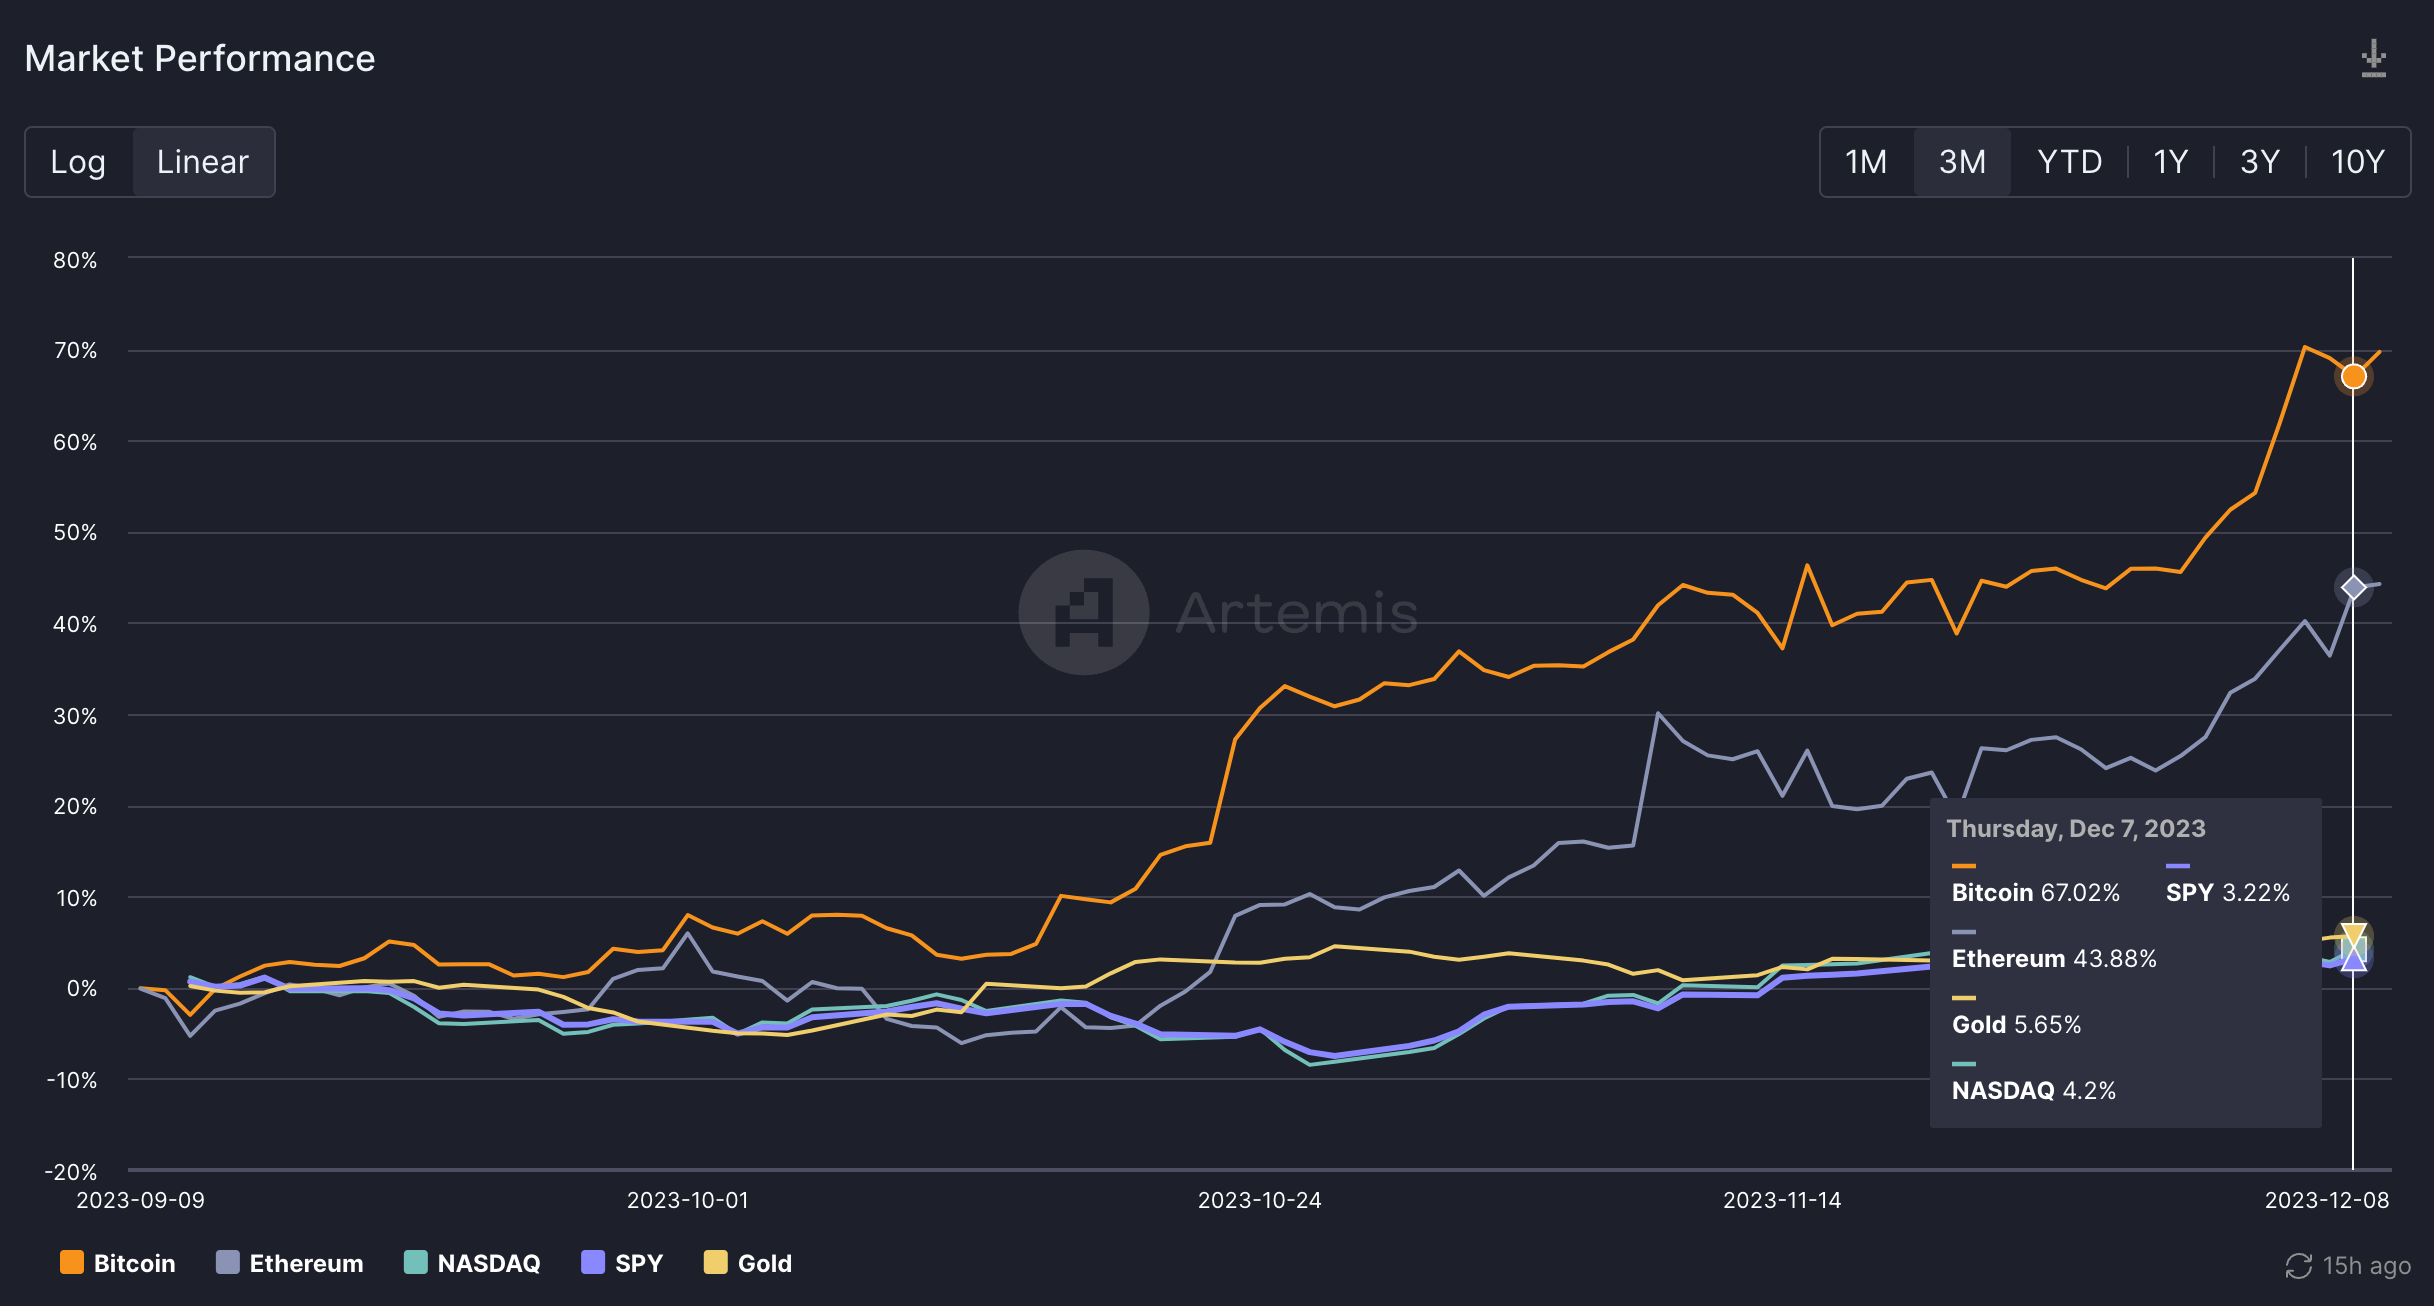The image size is (2434, 1306).
Task: Toggle the SPY series purple legend swatch
Action: [593, 1263]
